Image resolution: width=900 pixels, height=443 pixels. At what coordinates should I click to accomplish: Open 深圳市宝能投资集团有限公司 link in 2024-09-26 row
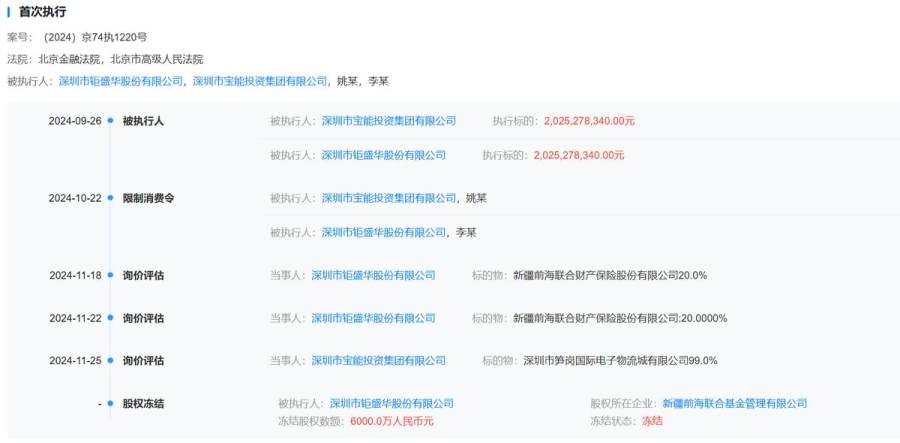(x=389, y=121)
